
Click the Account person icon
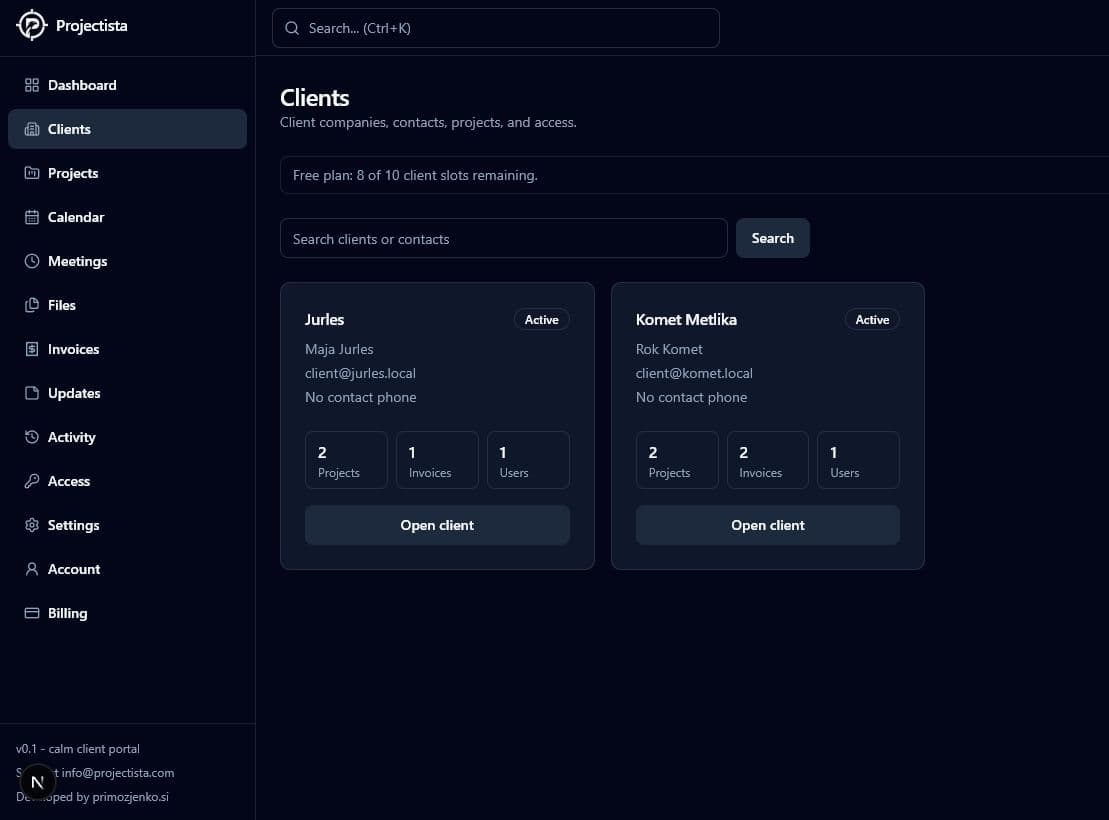point(32,569)
